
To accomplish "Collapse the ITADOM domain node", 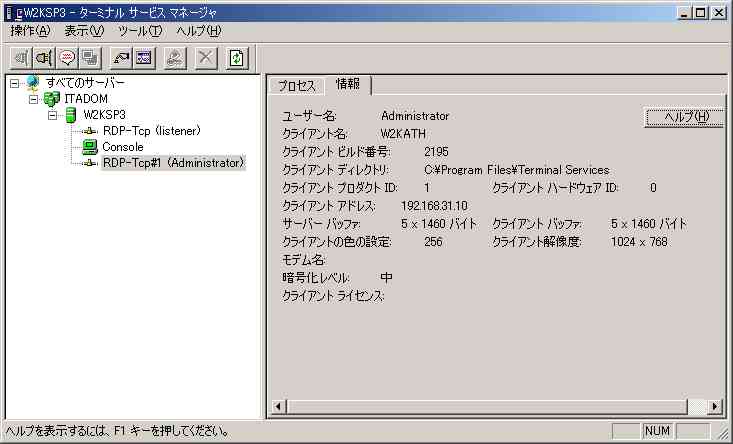I will (x=34, y=100).
